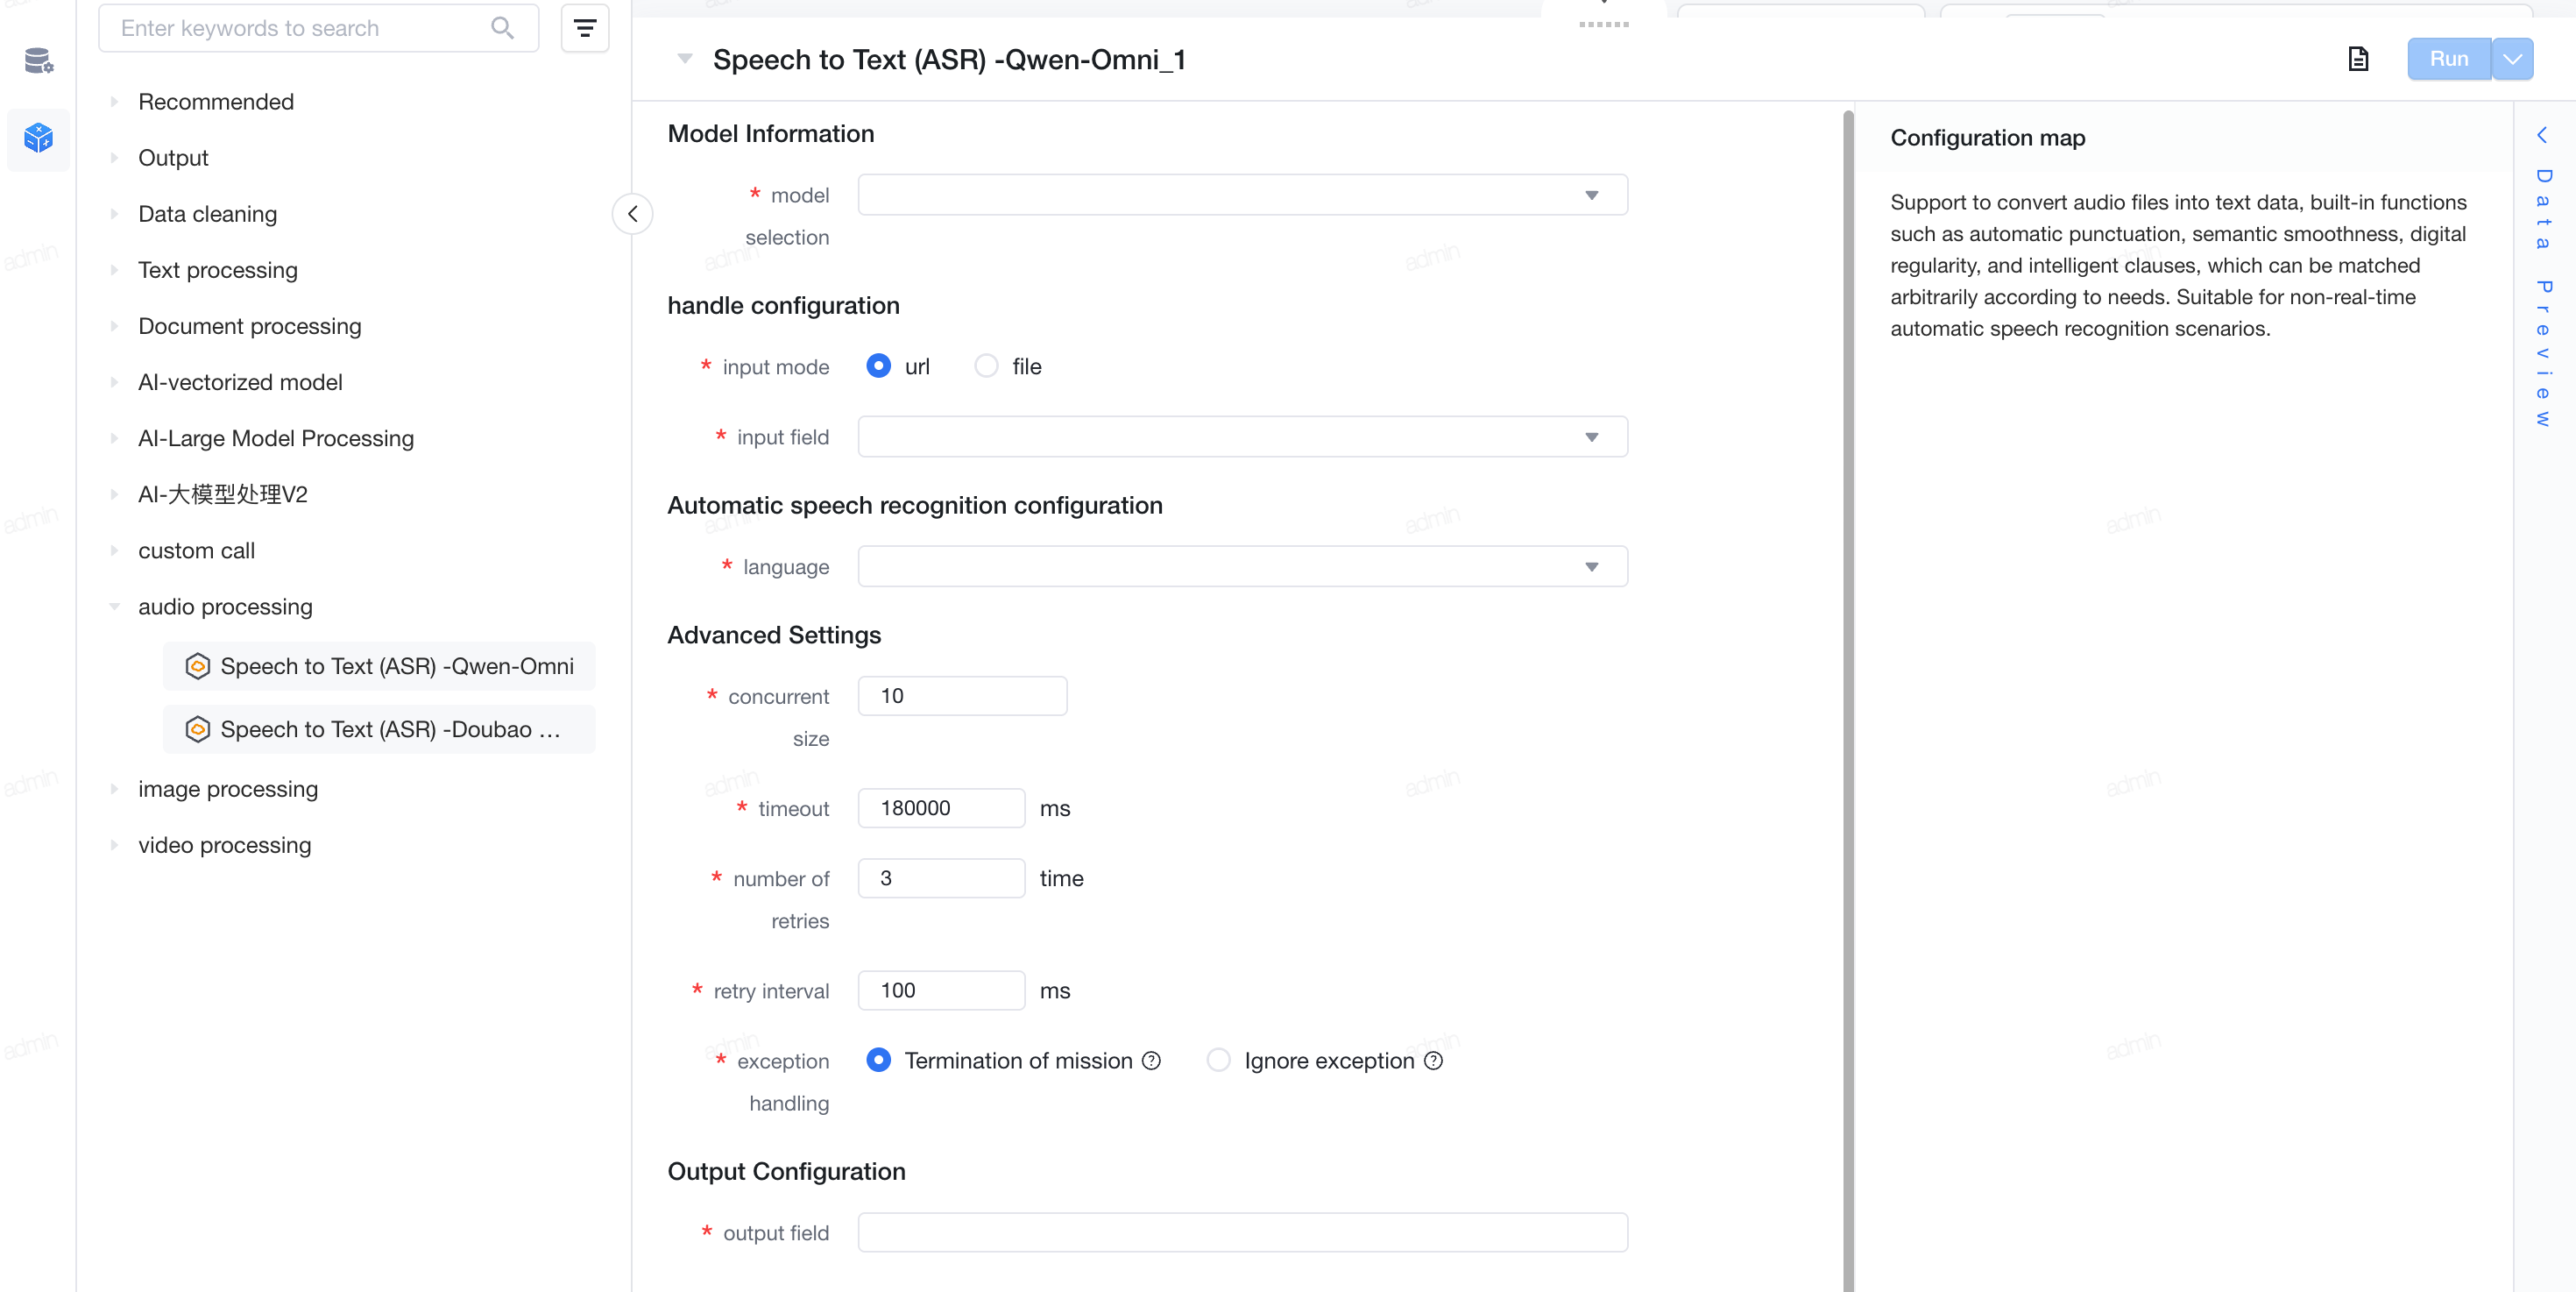This screenshot has height=1292, width=2576.
Task: Open the language dropdown
Action: point(1243,567)
